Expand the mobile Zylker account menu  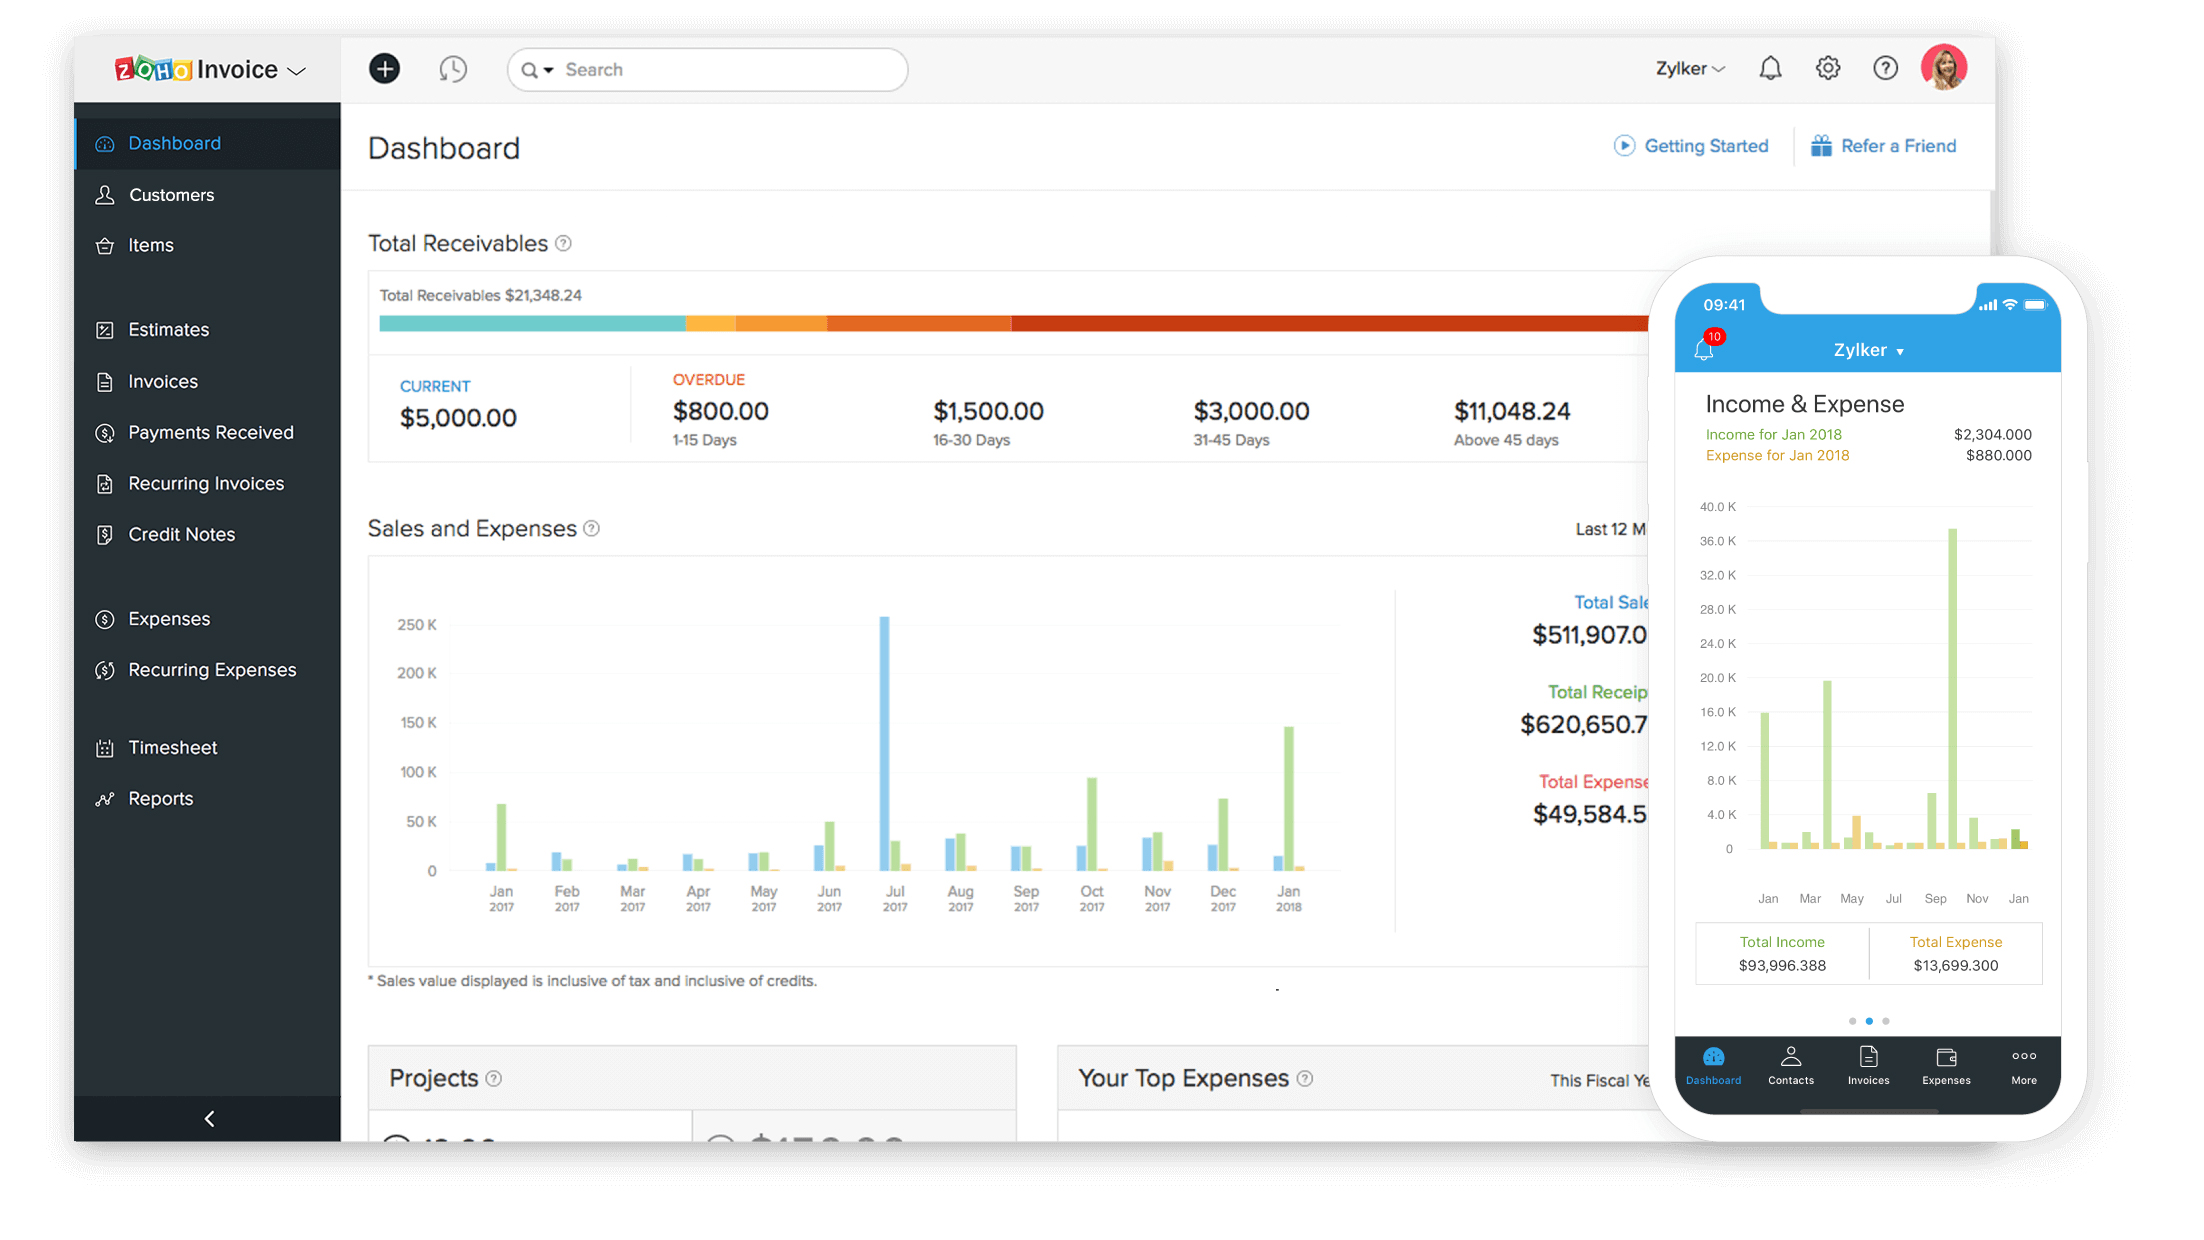coord(1872,350)
